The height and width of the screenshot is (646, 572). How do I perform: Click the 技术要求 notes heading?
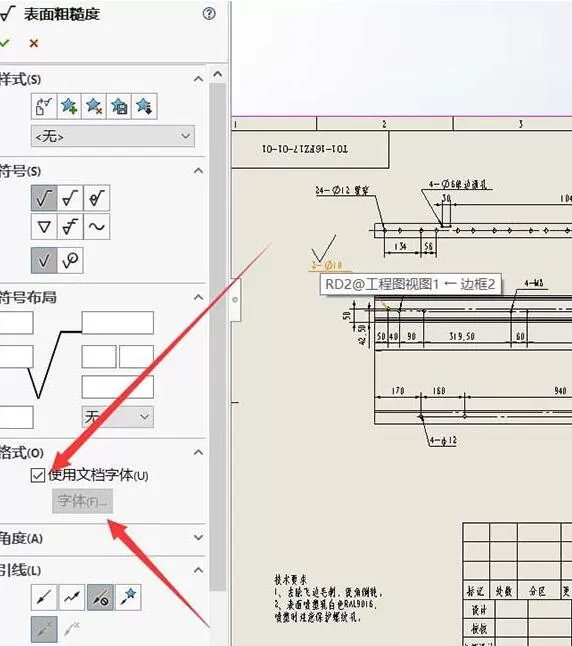tap(291, 580)
